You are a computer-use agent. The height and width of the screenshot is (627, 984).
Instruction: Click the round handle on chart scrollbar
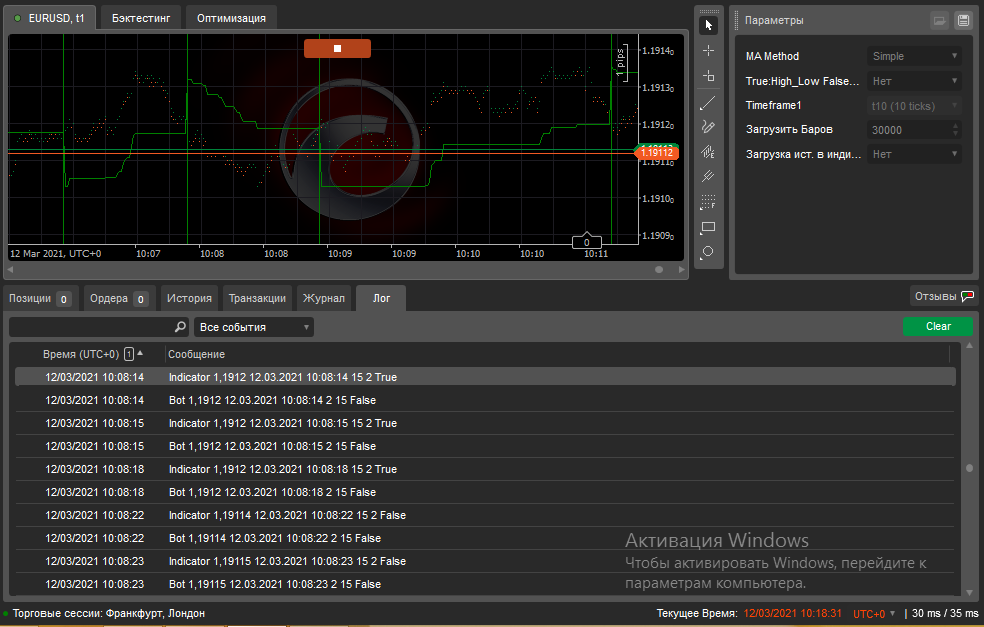tap(659, 269)
